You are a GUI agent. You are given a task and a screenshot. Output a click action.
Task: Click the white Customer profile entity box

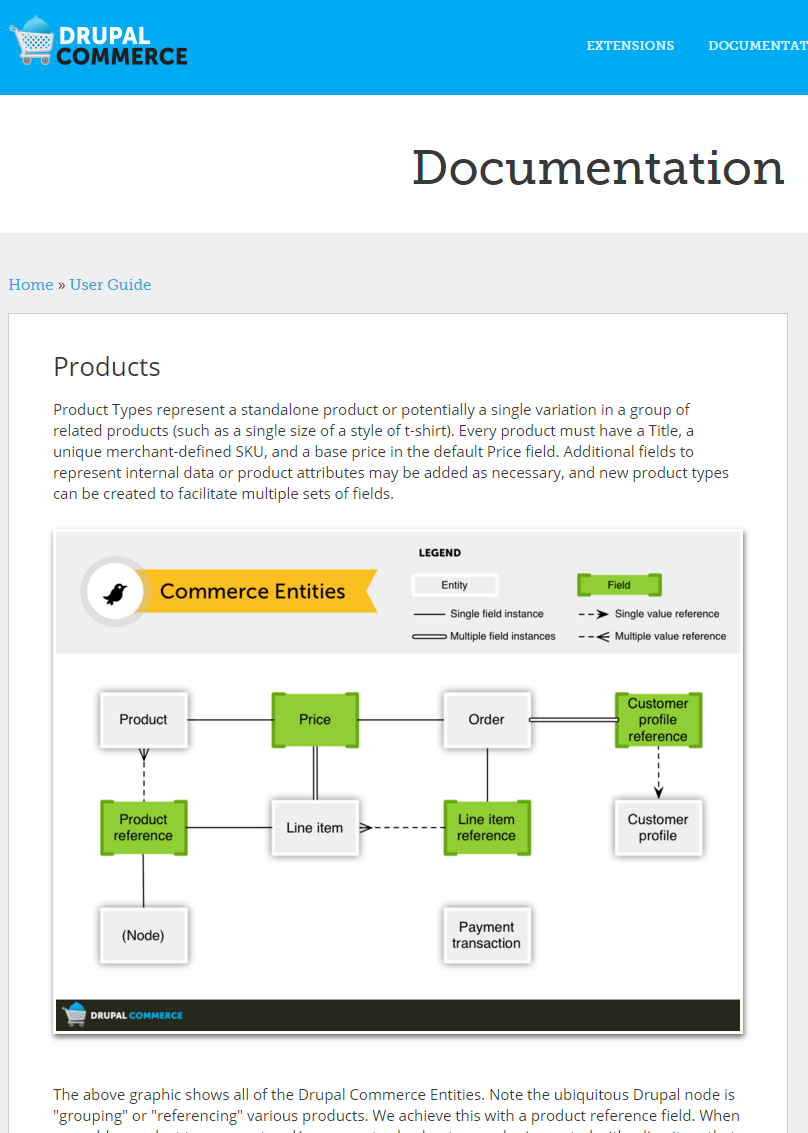pyautogui.click(x=658, y=828)
